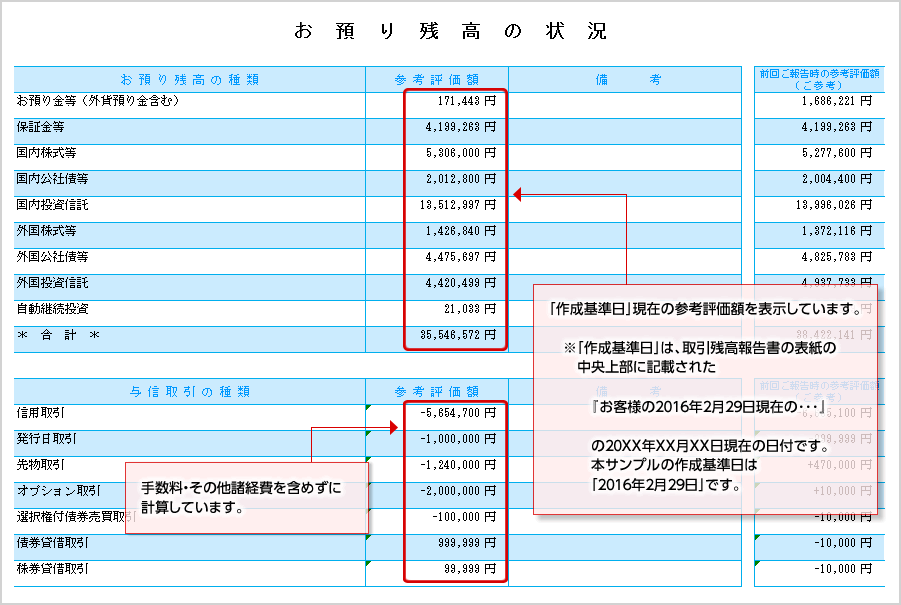Image resolution: width=901 pixels, height=605 pixels.
Task: Click the 先物取引 row label
Action: (40, 464)
